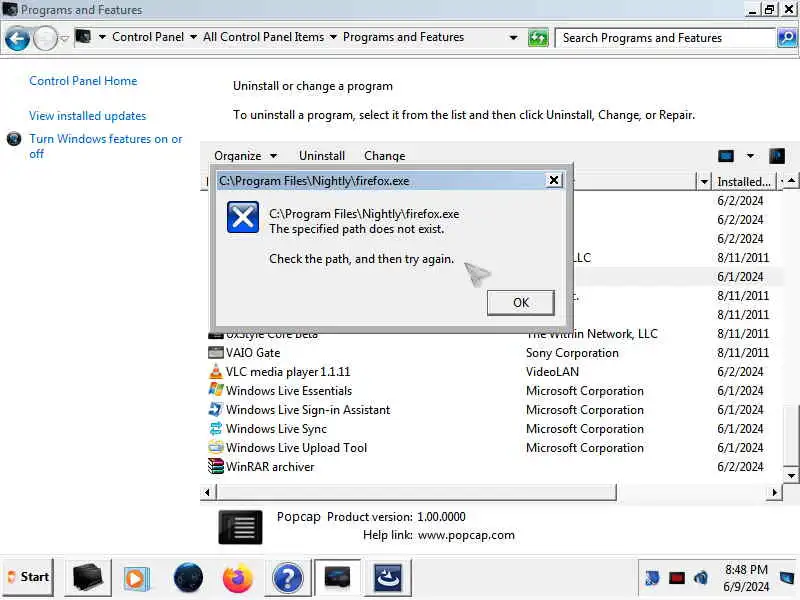Viewport: 800px width, 600px height.
Task: Open Control Panel breadcrumb
Action: coord(148,37)
